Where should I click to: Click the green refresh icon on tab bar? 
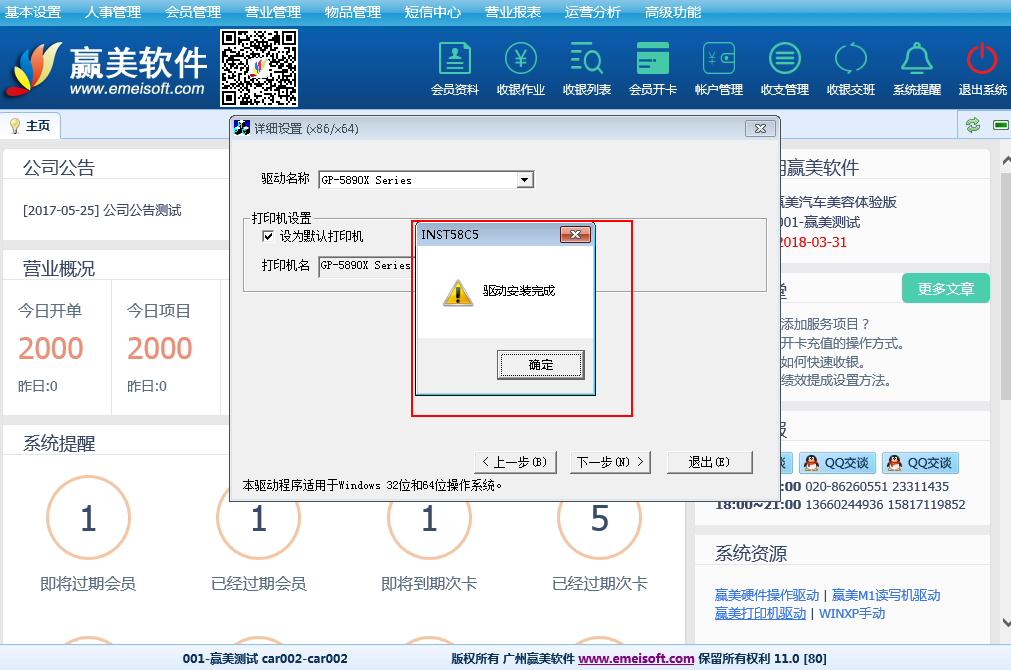pyautogui.click(x=972, y=125)
